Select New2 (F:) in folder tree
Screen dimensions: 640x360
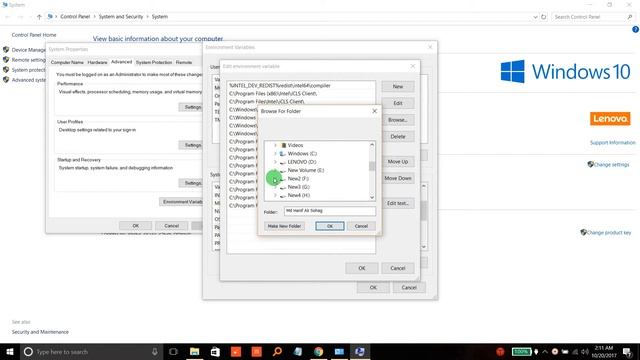click(x=298, y=179)
